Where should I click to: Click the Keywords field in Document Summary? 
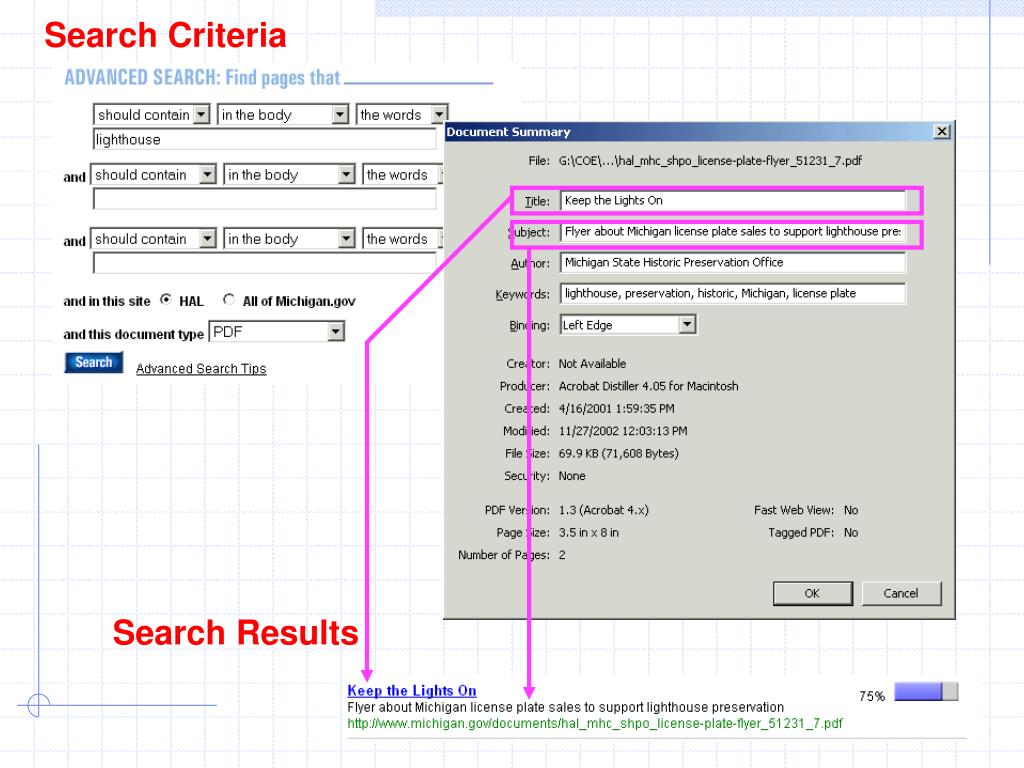733,294
